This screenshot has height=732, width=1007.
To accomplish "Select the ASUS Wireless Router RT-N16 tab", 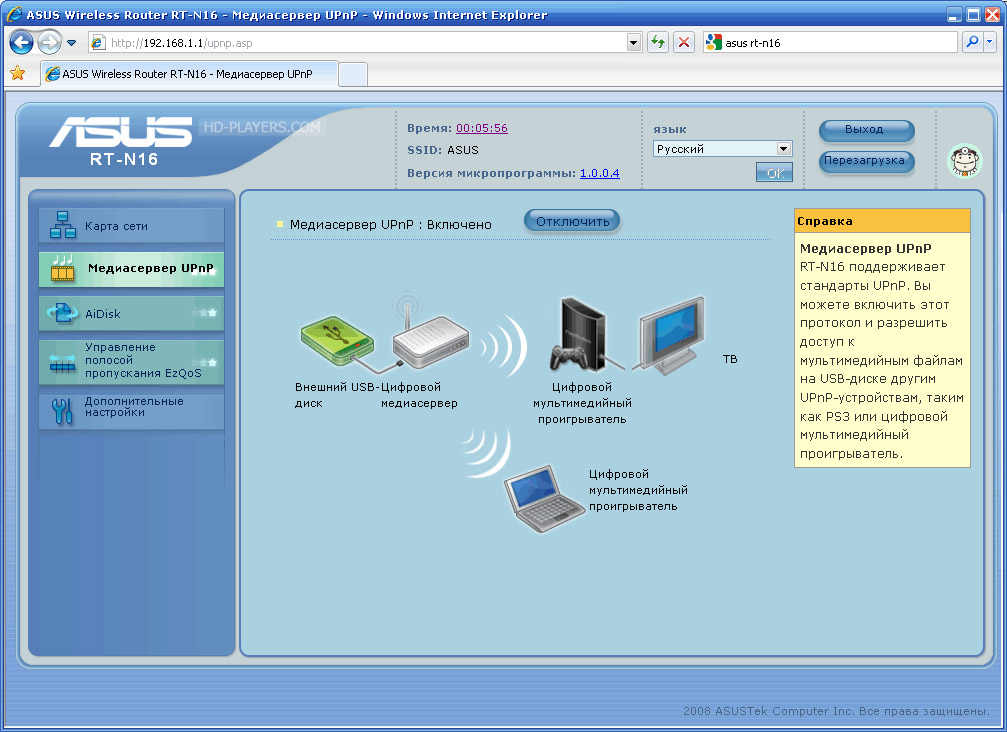I will point(189,74).
